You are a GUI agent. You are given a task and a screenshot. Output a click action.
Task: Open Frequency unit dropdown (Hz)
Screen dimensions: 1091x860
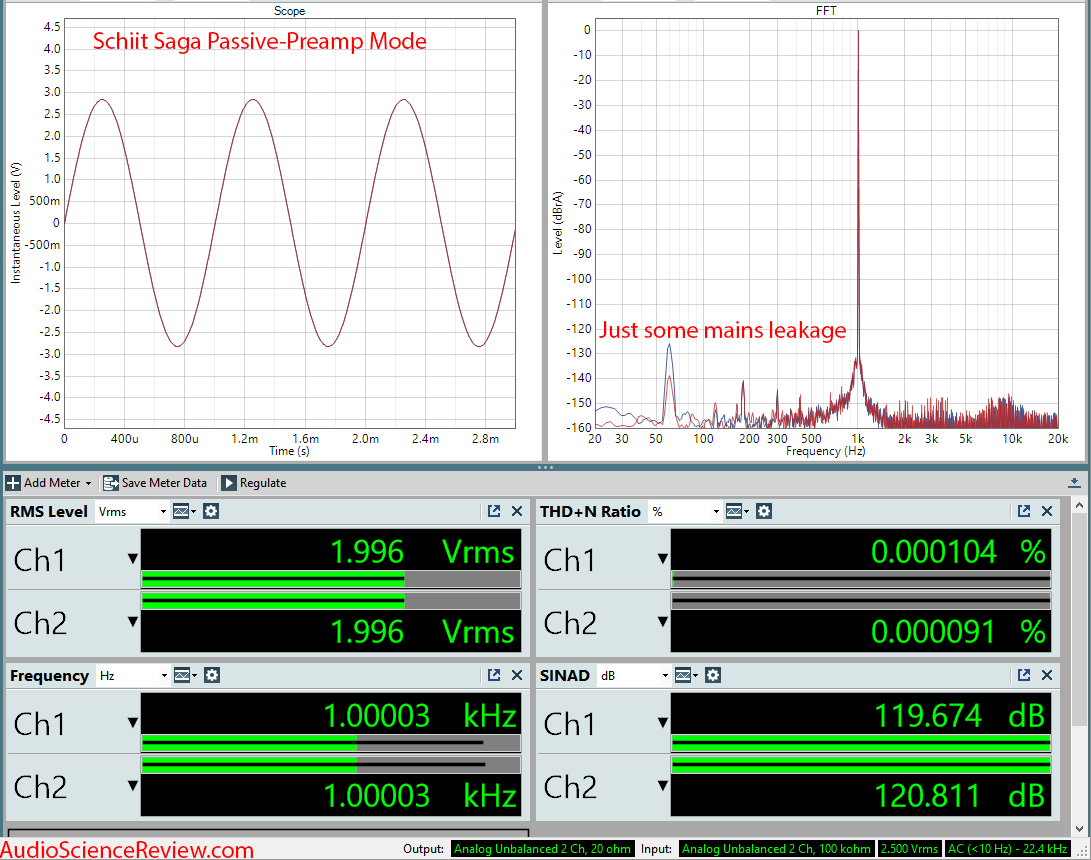(x=133, y=676)
